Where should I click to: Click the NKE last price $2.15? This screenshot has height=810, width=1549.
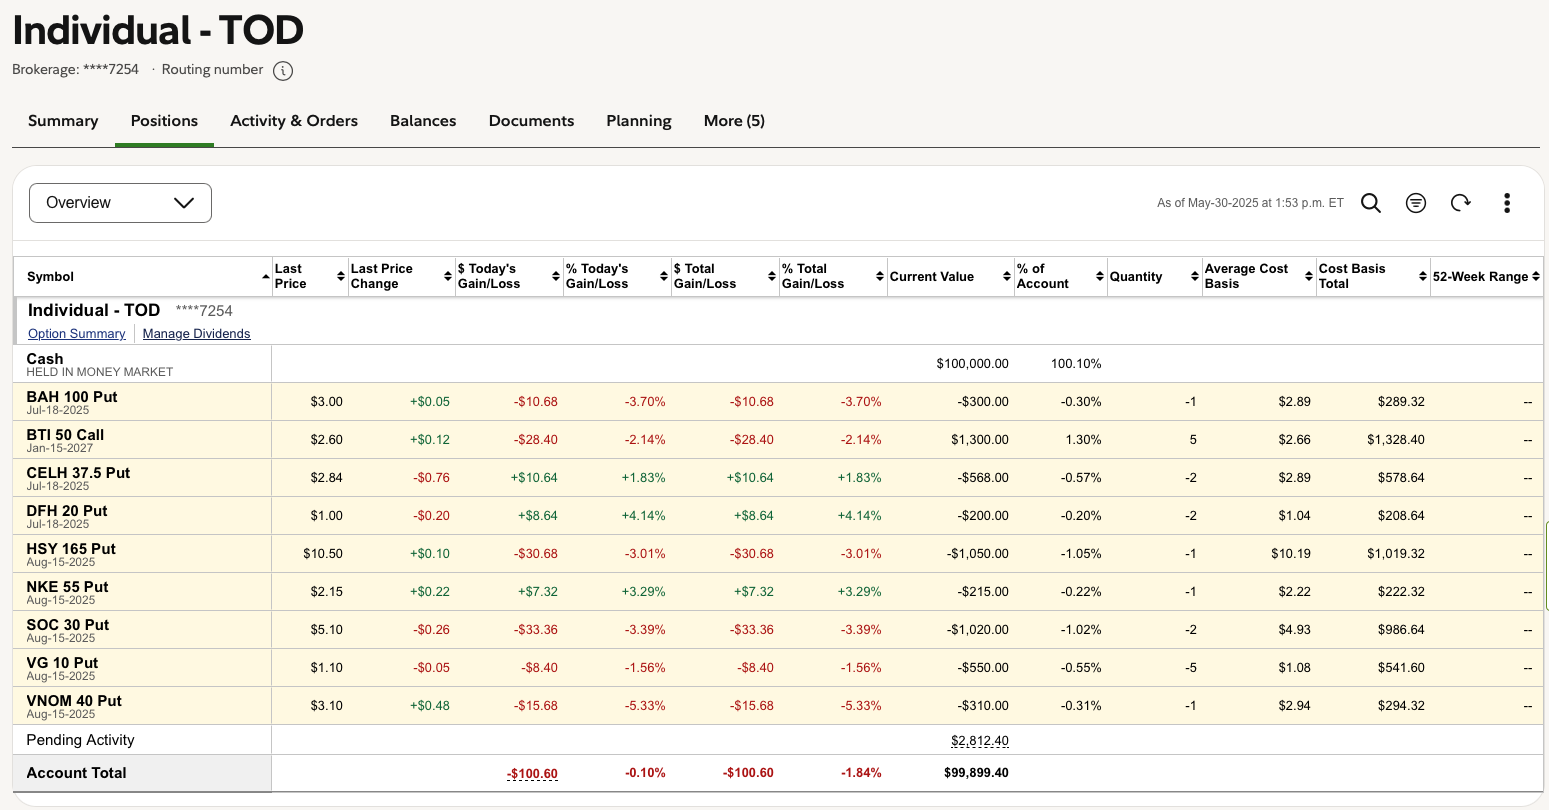pos(326,592)
